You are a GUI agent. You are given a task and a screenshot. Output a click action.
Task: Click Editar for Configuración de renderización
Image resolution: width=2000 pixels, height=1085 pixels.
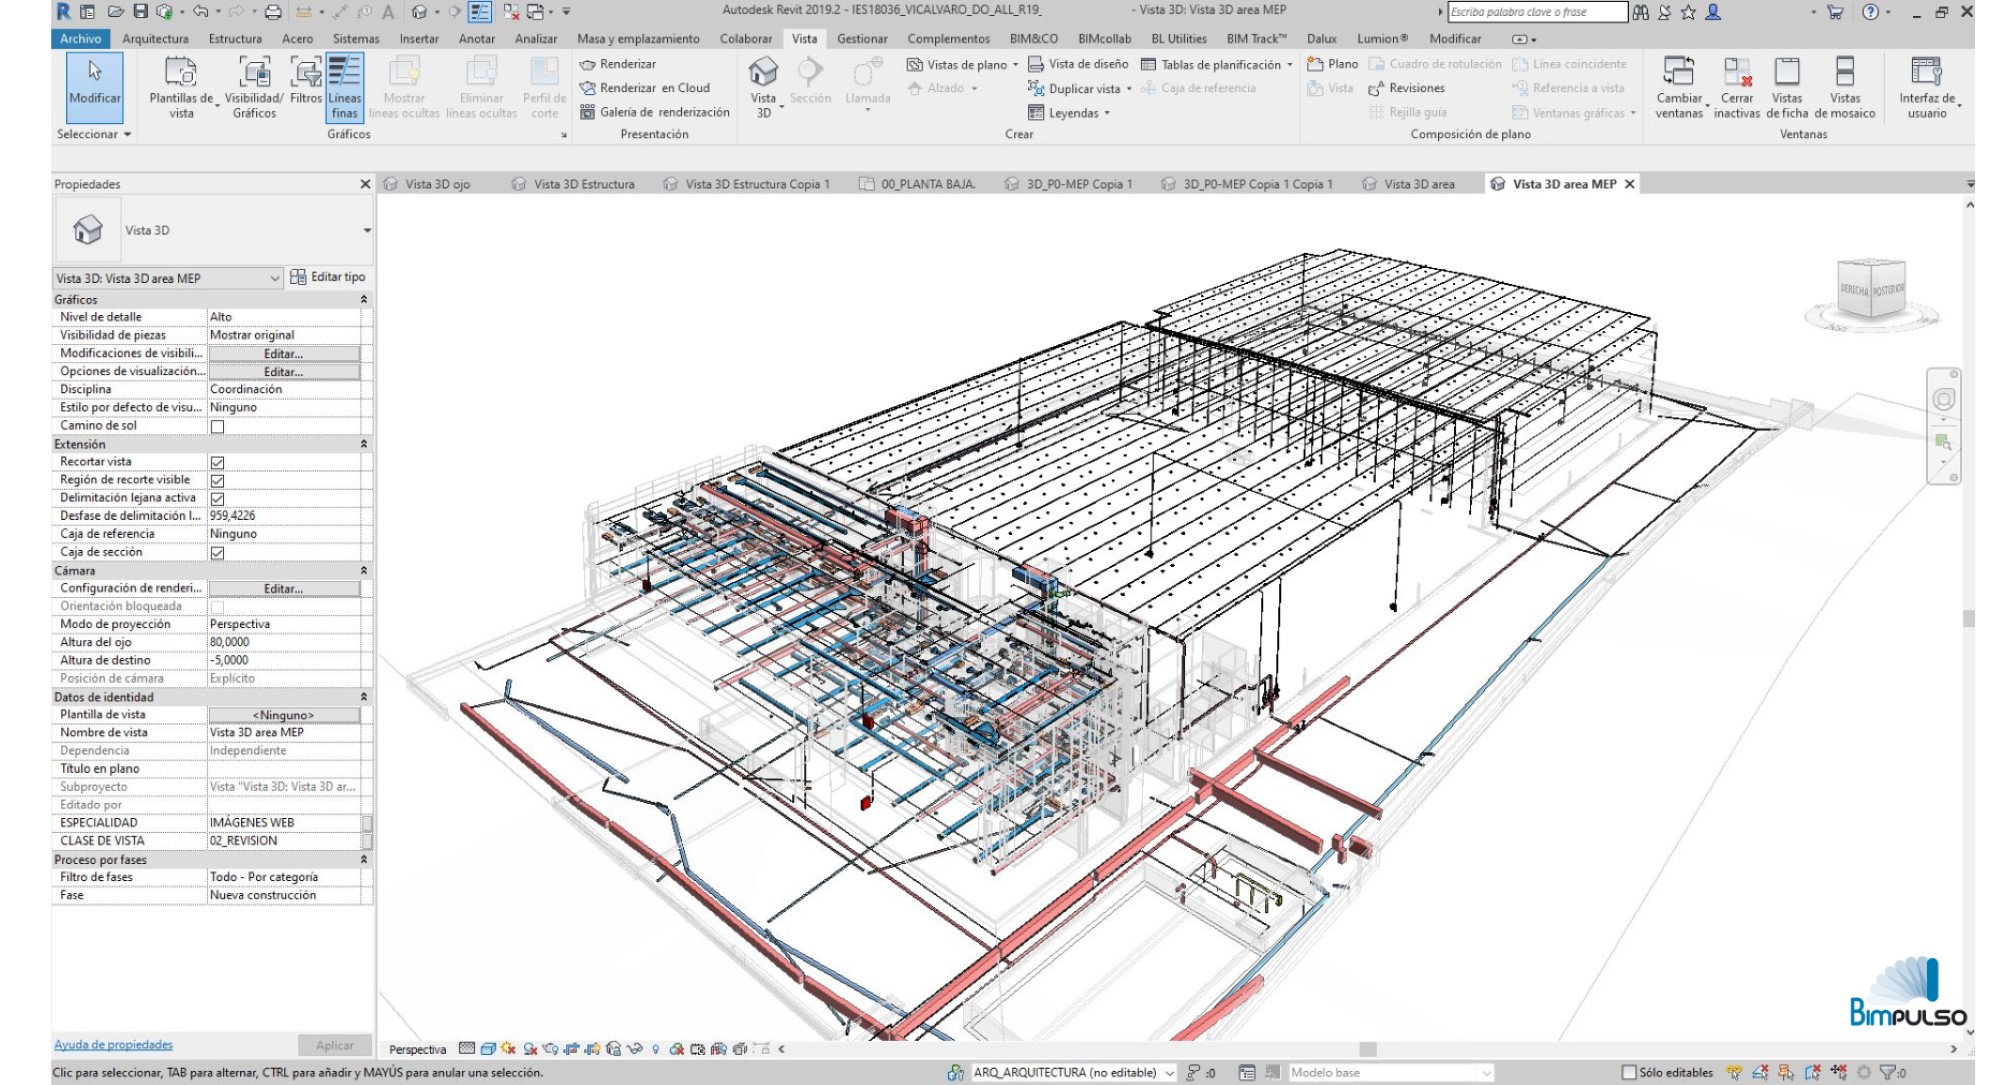(x=284, y=589)
